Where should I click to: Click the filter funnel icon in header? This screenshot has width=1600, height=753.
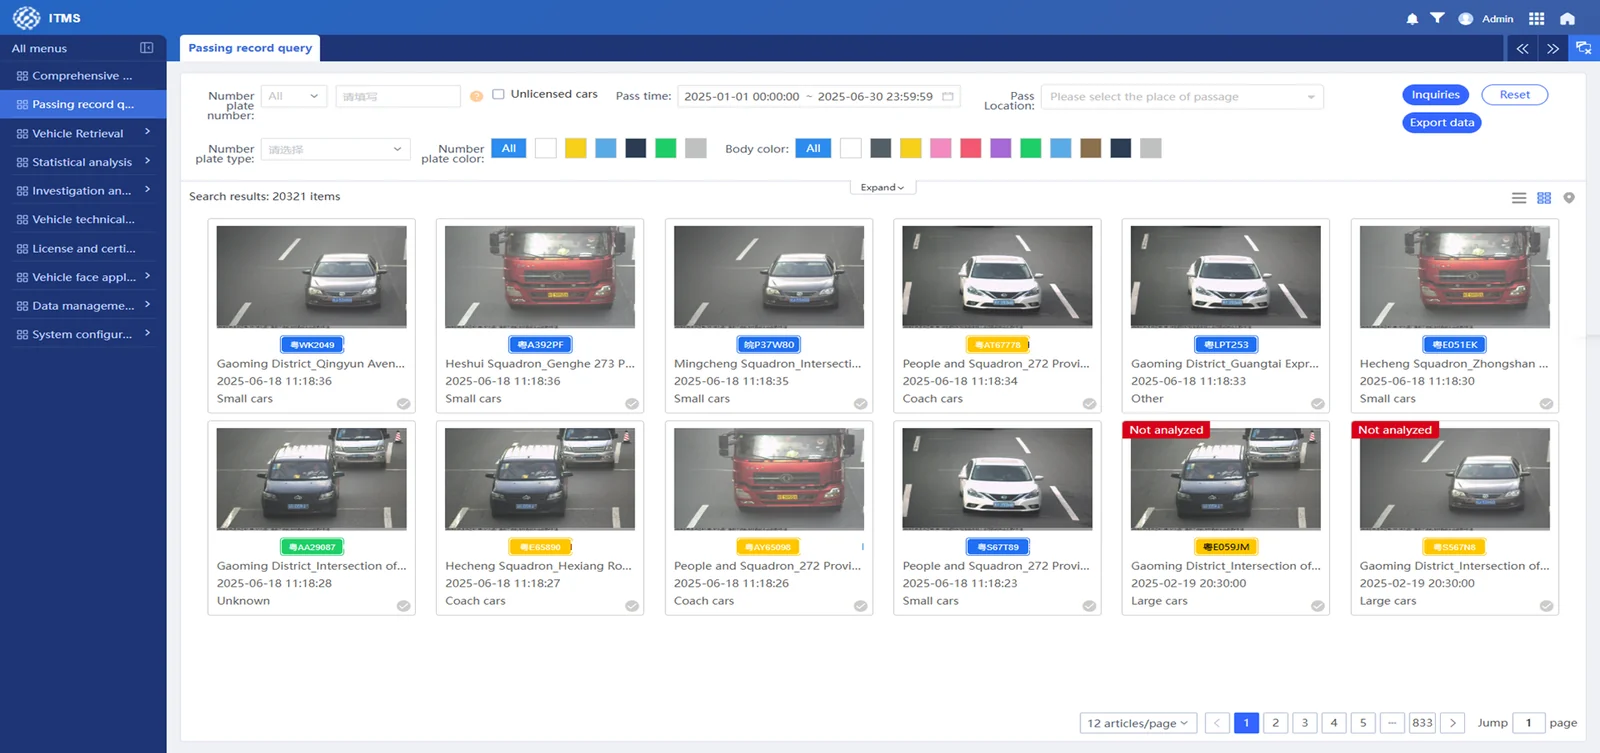1437,18
